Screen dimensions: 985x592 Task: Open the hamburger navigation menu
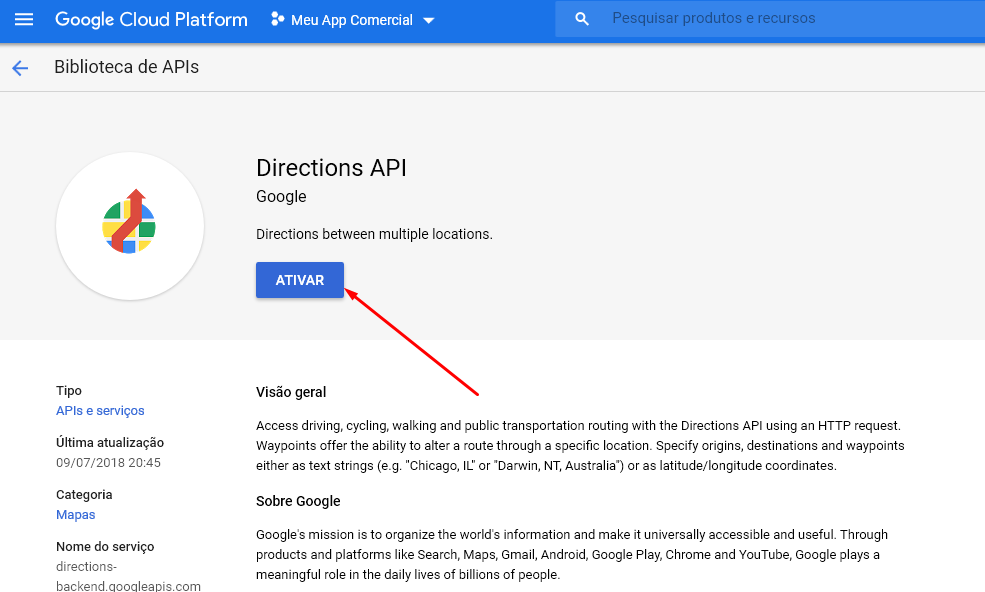point(24,19)
